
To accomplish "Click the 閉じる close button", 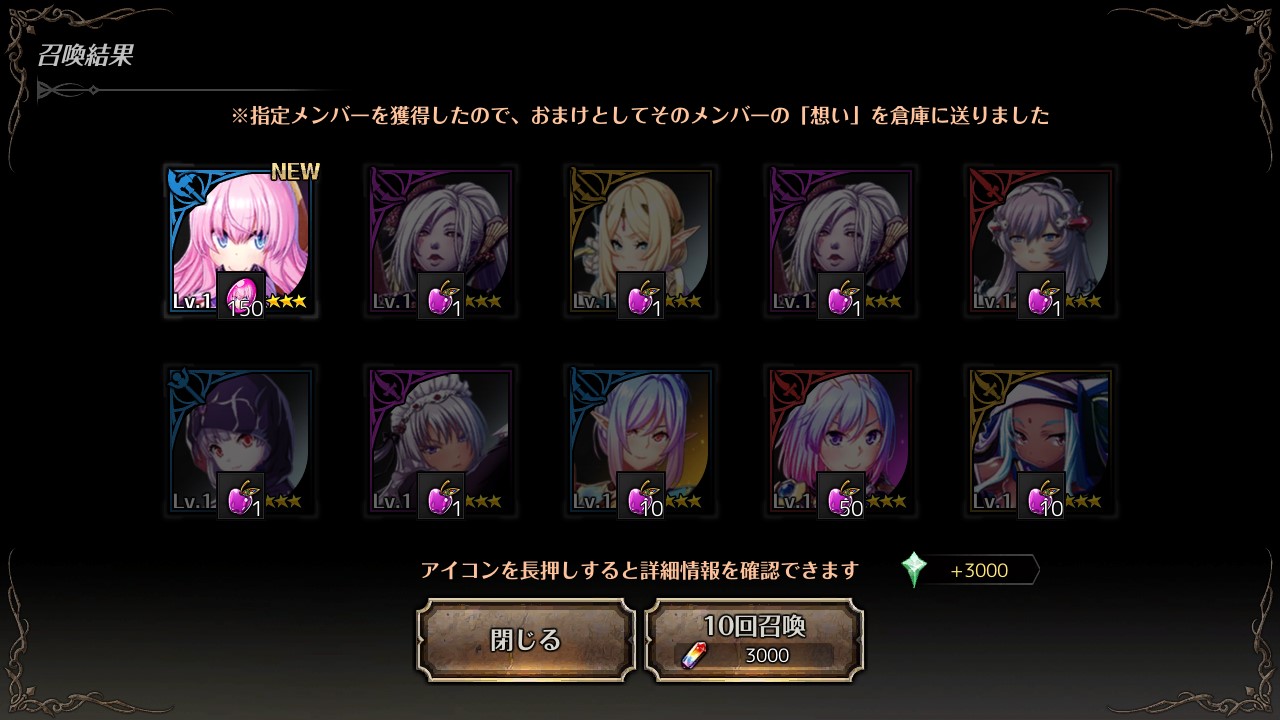I will pos(526,640).
